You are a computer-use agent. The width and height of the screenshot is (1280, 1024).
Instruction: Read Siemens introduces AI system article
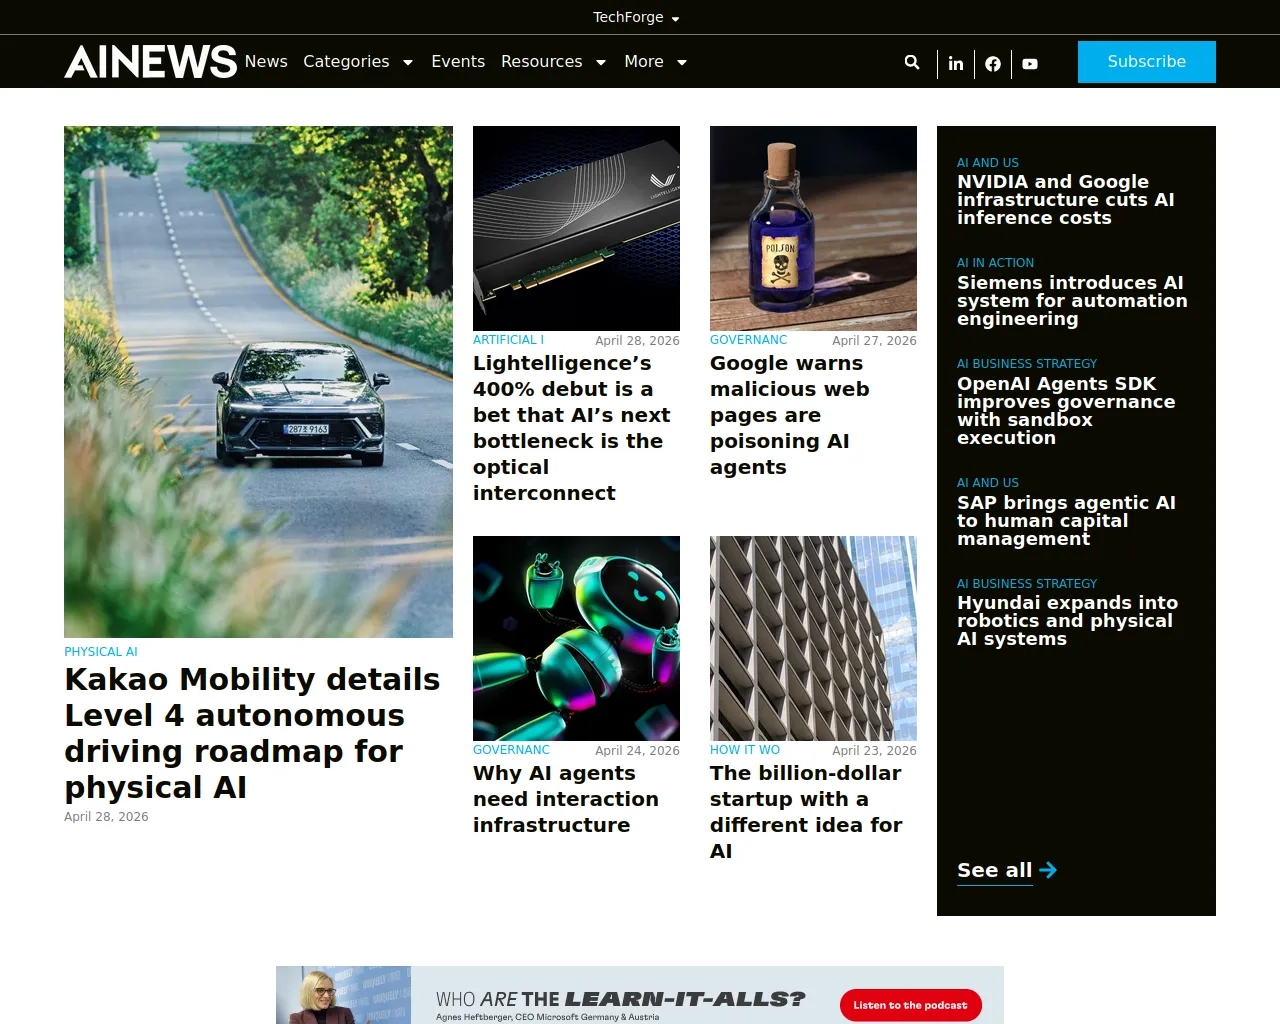(1072, 301)
